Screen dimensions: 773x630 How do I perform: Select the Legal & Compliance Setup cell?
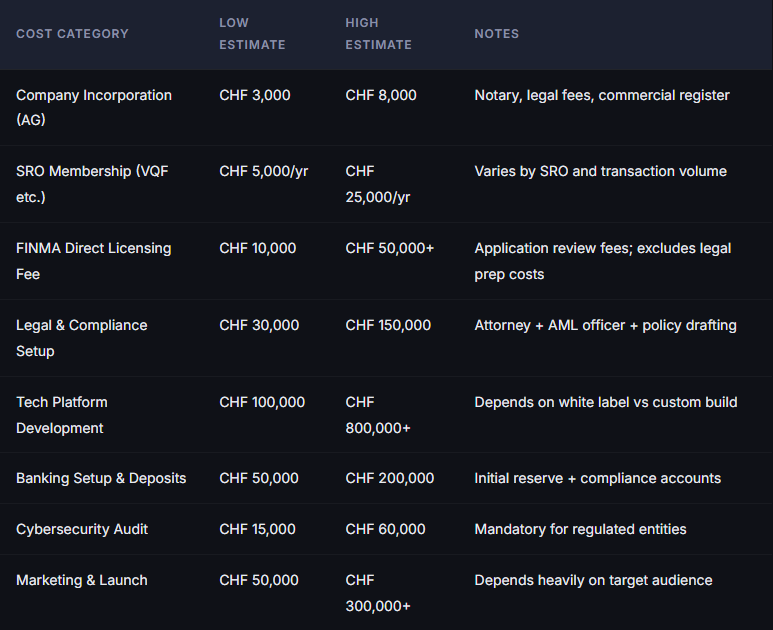point(82,338)
